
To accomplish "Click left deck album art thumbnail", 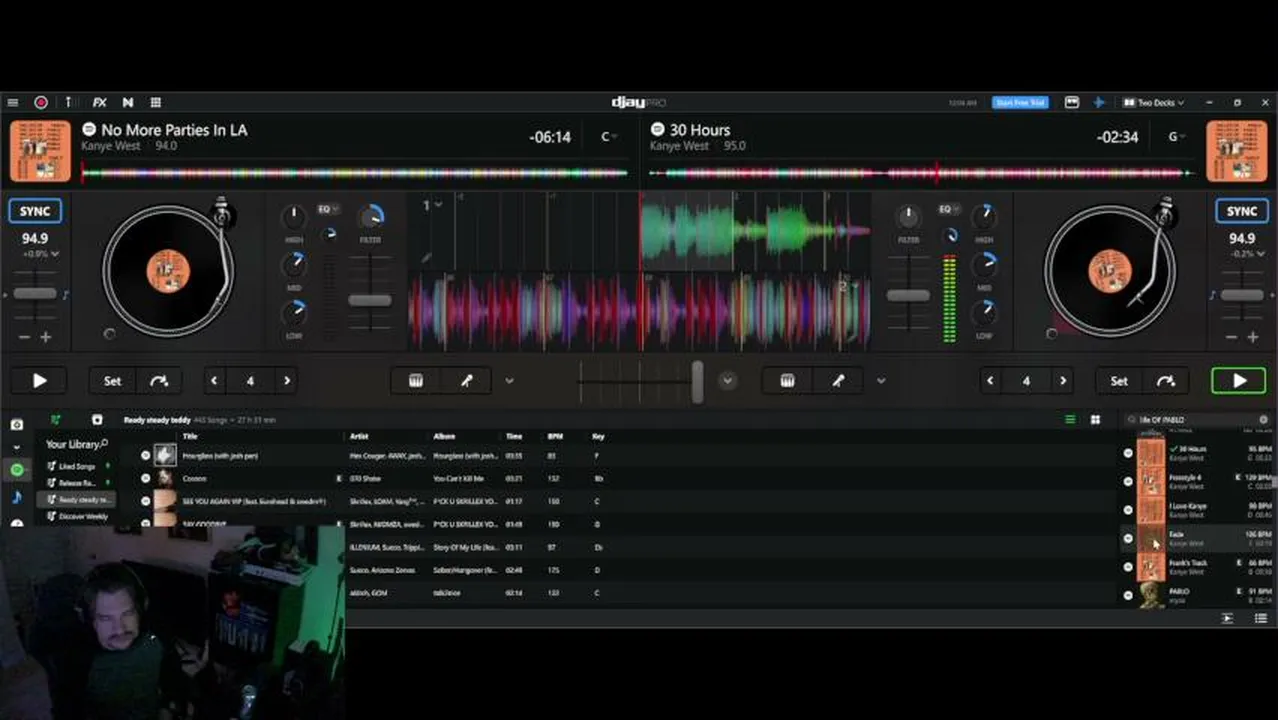I will 40,151.
